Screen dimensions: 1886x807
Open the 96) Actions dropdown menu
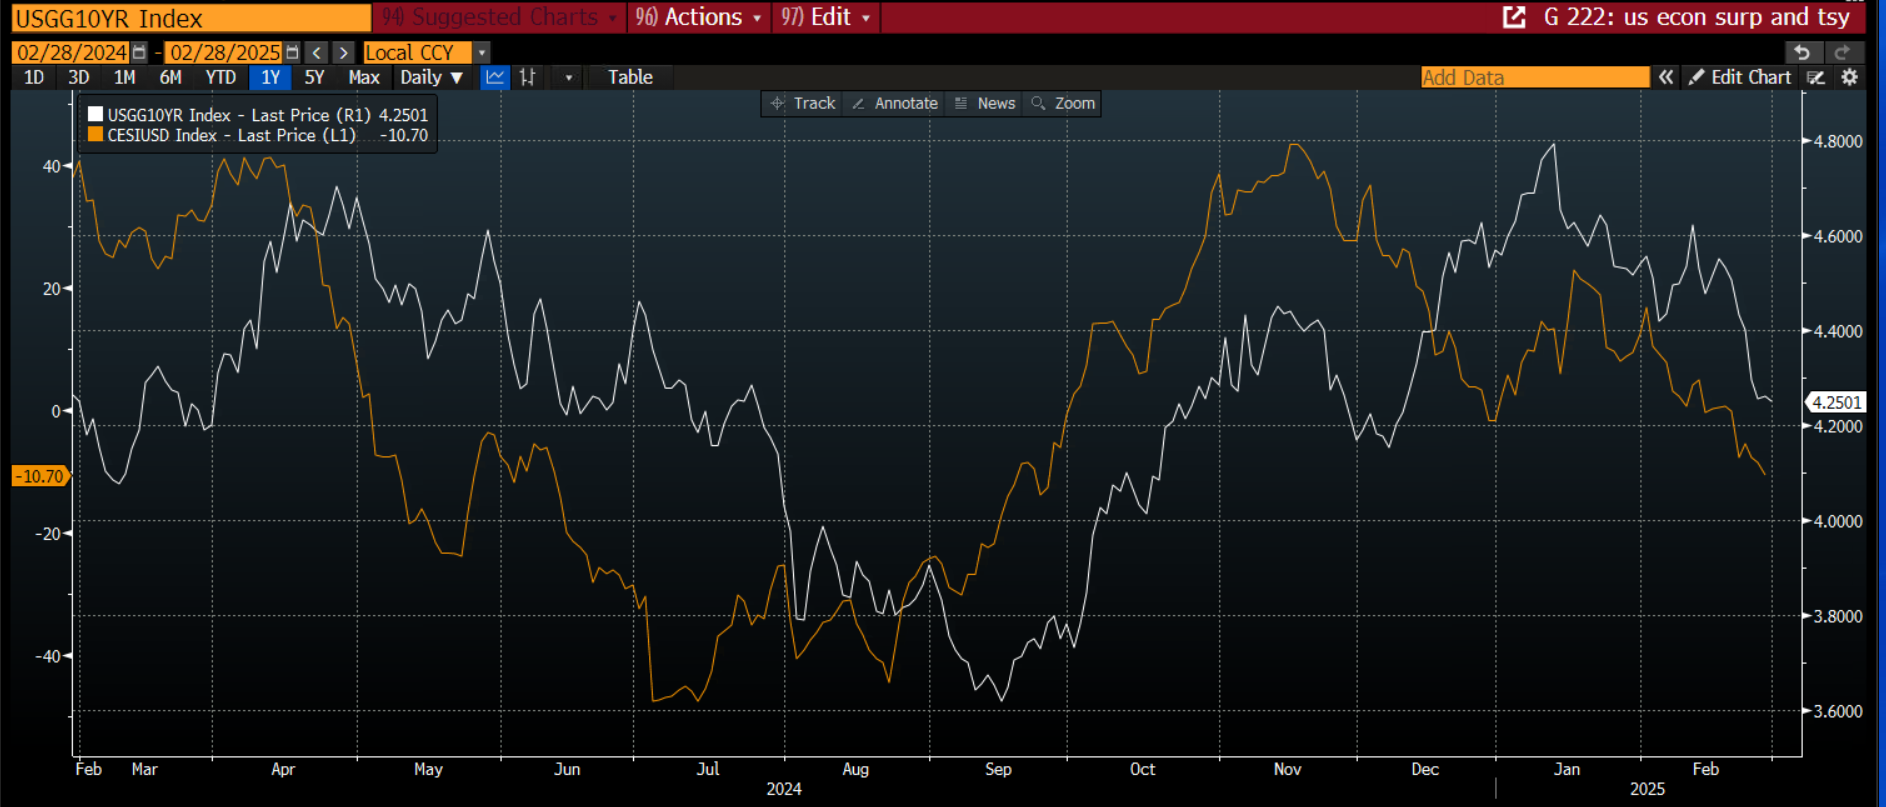[698, 17]
